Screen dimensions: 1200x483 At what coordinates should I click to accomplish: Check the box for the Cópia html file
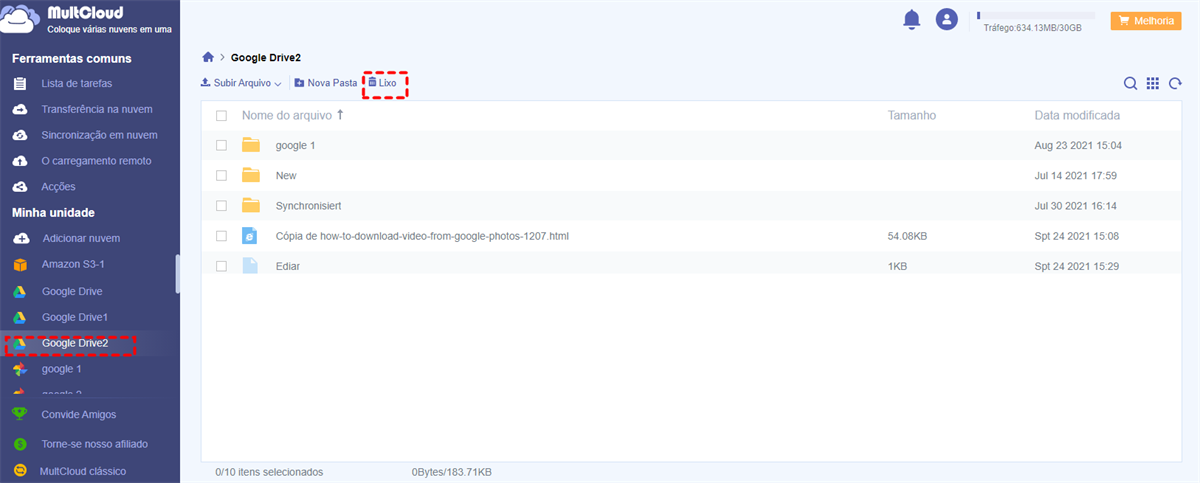pos(222,236)
